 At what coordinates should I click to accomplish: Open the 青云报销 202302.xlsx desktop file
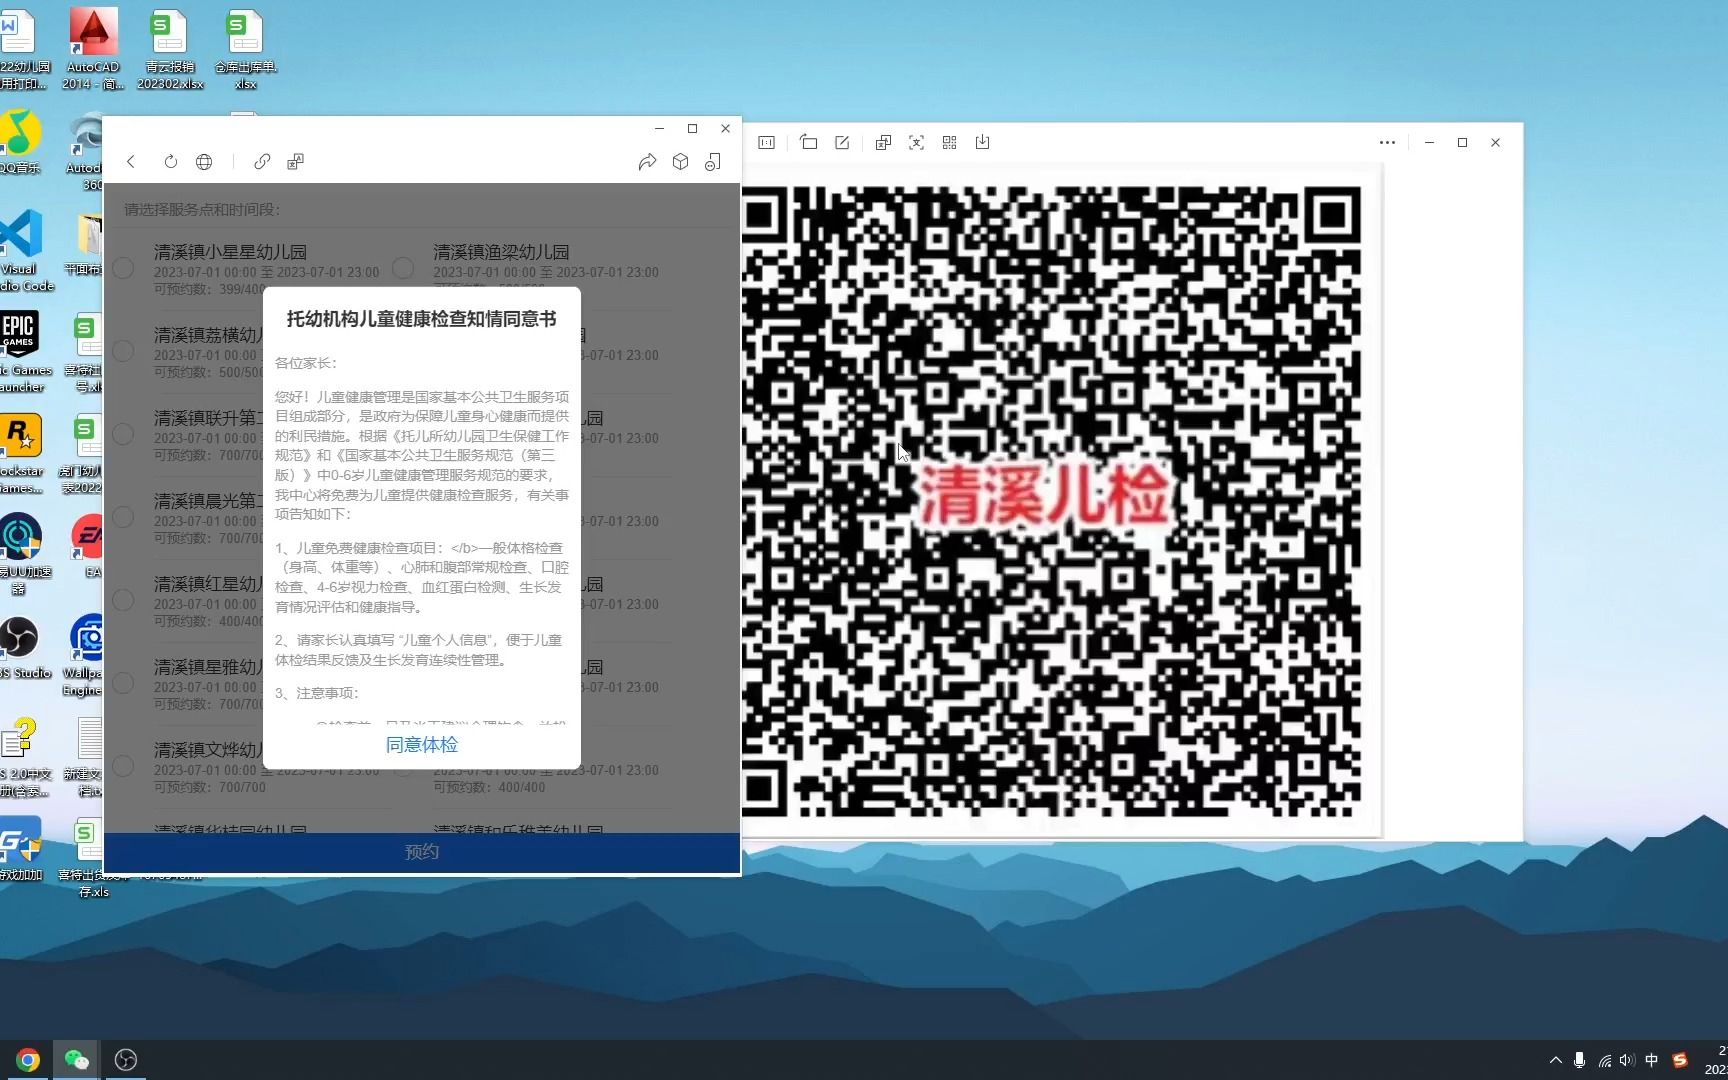[x=170, y=50]
